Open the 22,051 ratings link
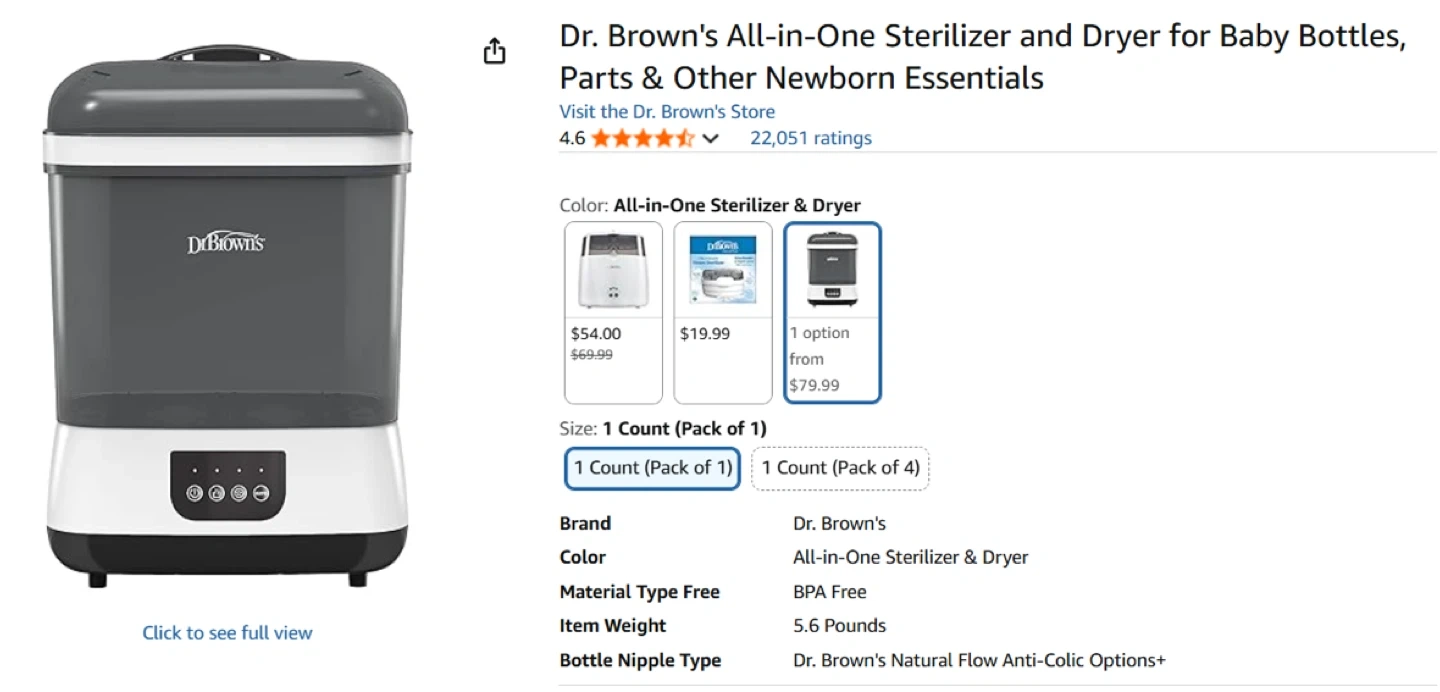The image size is (1440, 692). tap(811, 138)
